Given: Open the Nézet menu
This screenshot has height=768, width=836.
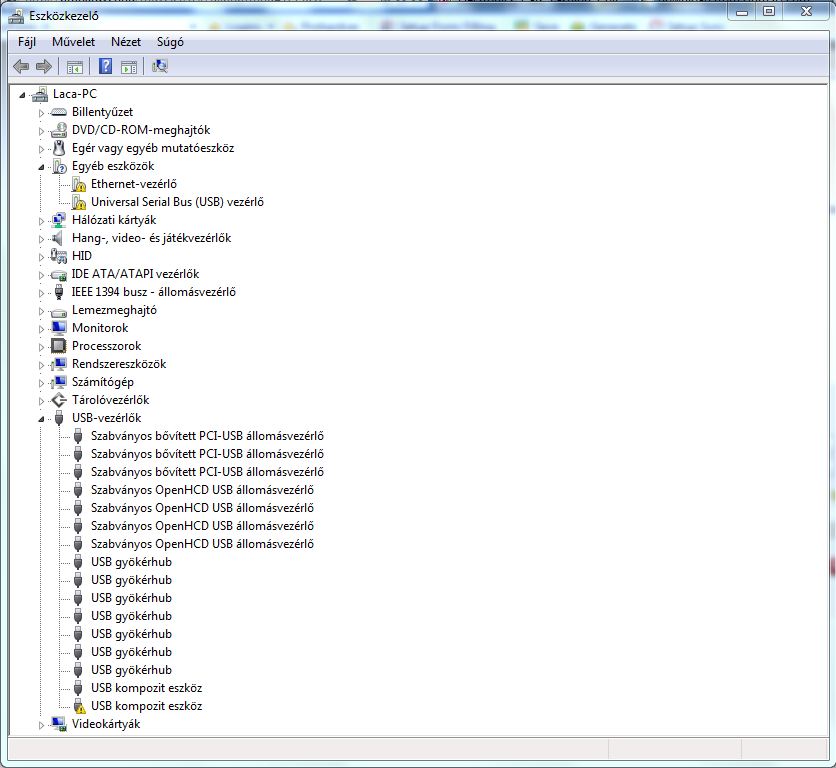Looking at the screenshot, I should [126, 42].
